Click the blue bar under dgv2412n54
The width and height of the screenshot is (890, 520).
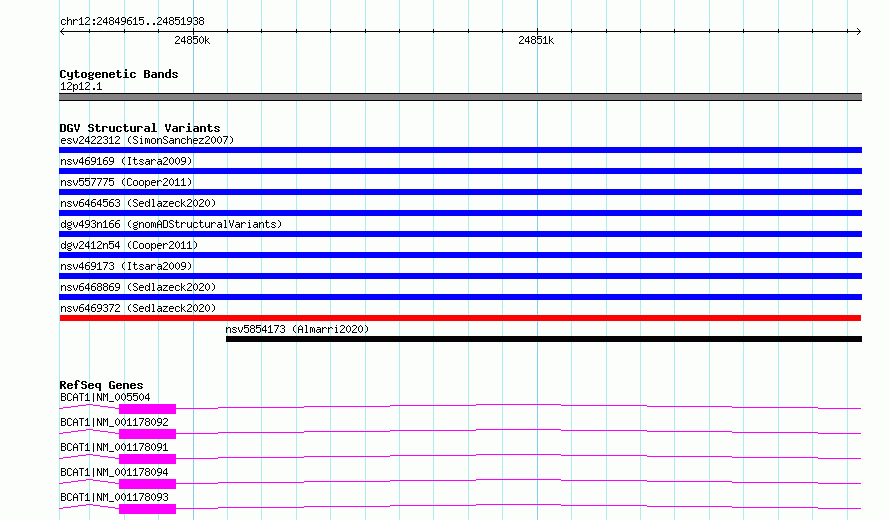point(460,255)
